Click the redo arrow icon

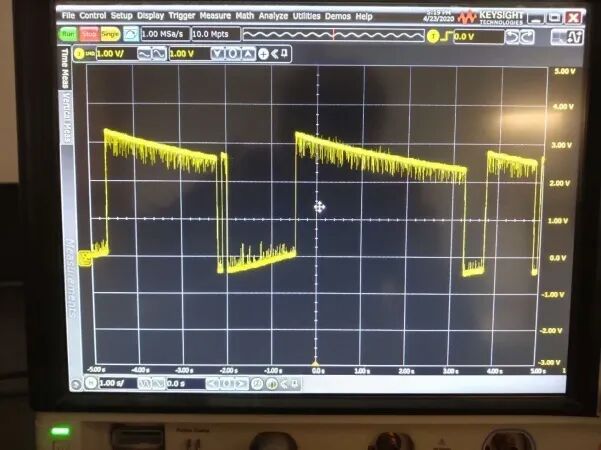pos(527,37)
